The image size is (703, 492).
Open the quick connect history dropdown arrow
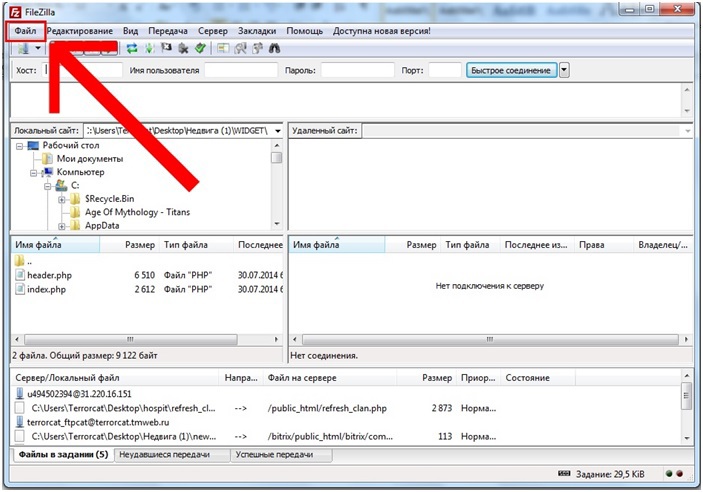click(564, 70)
